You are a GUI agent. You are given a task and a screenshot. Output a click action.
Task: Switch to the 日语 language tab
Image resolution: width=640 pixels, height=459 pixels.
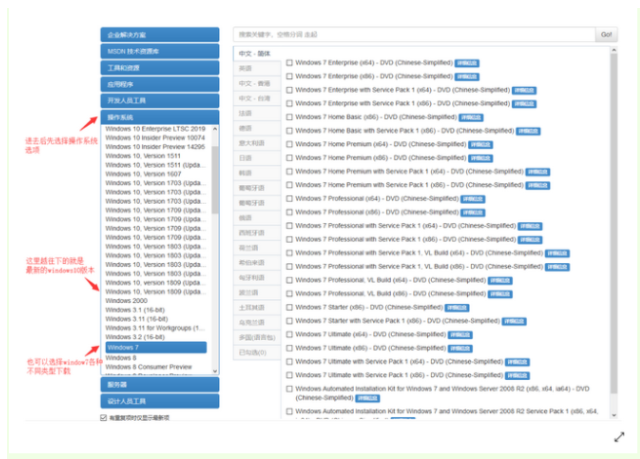257,158
